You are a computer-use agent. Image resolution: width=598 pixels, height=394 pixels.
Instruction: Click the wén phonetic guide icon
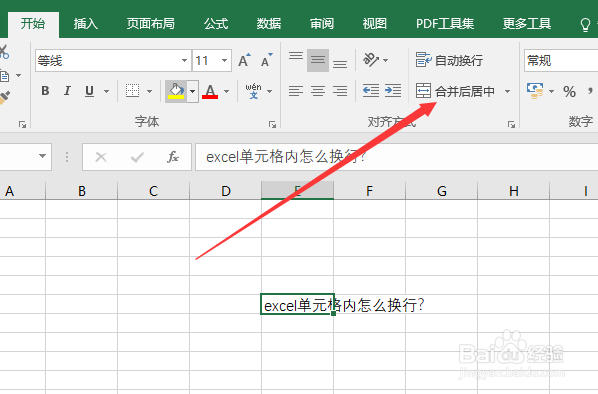(253, 91)
